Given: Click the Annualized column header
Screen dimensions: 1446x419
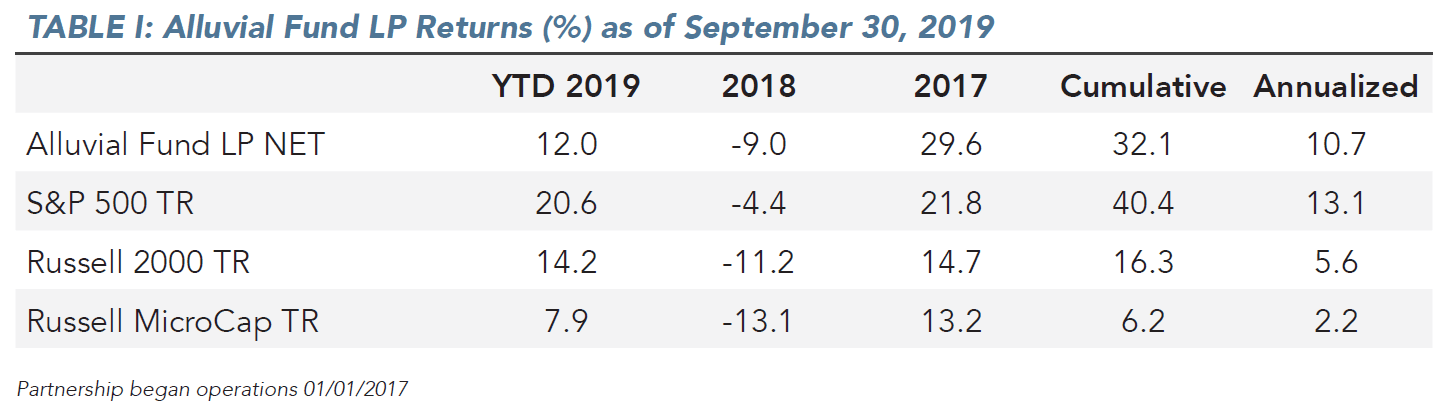Looking at the screenshot, I should (x=1335, y=86).
